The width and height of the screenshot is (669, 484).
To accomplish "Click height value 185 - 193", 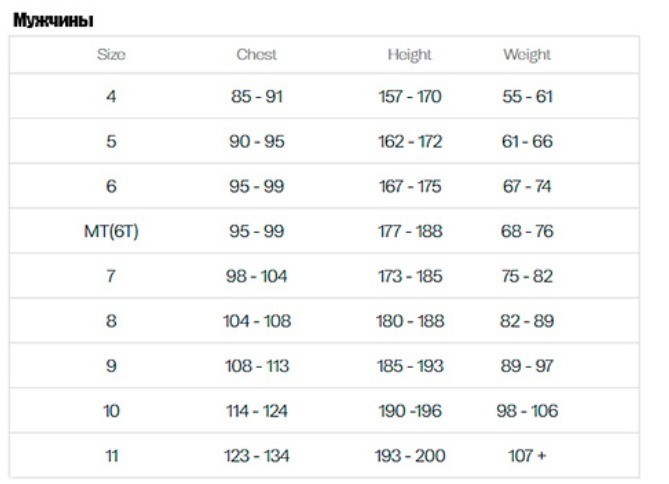I will (409, 366).
